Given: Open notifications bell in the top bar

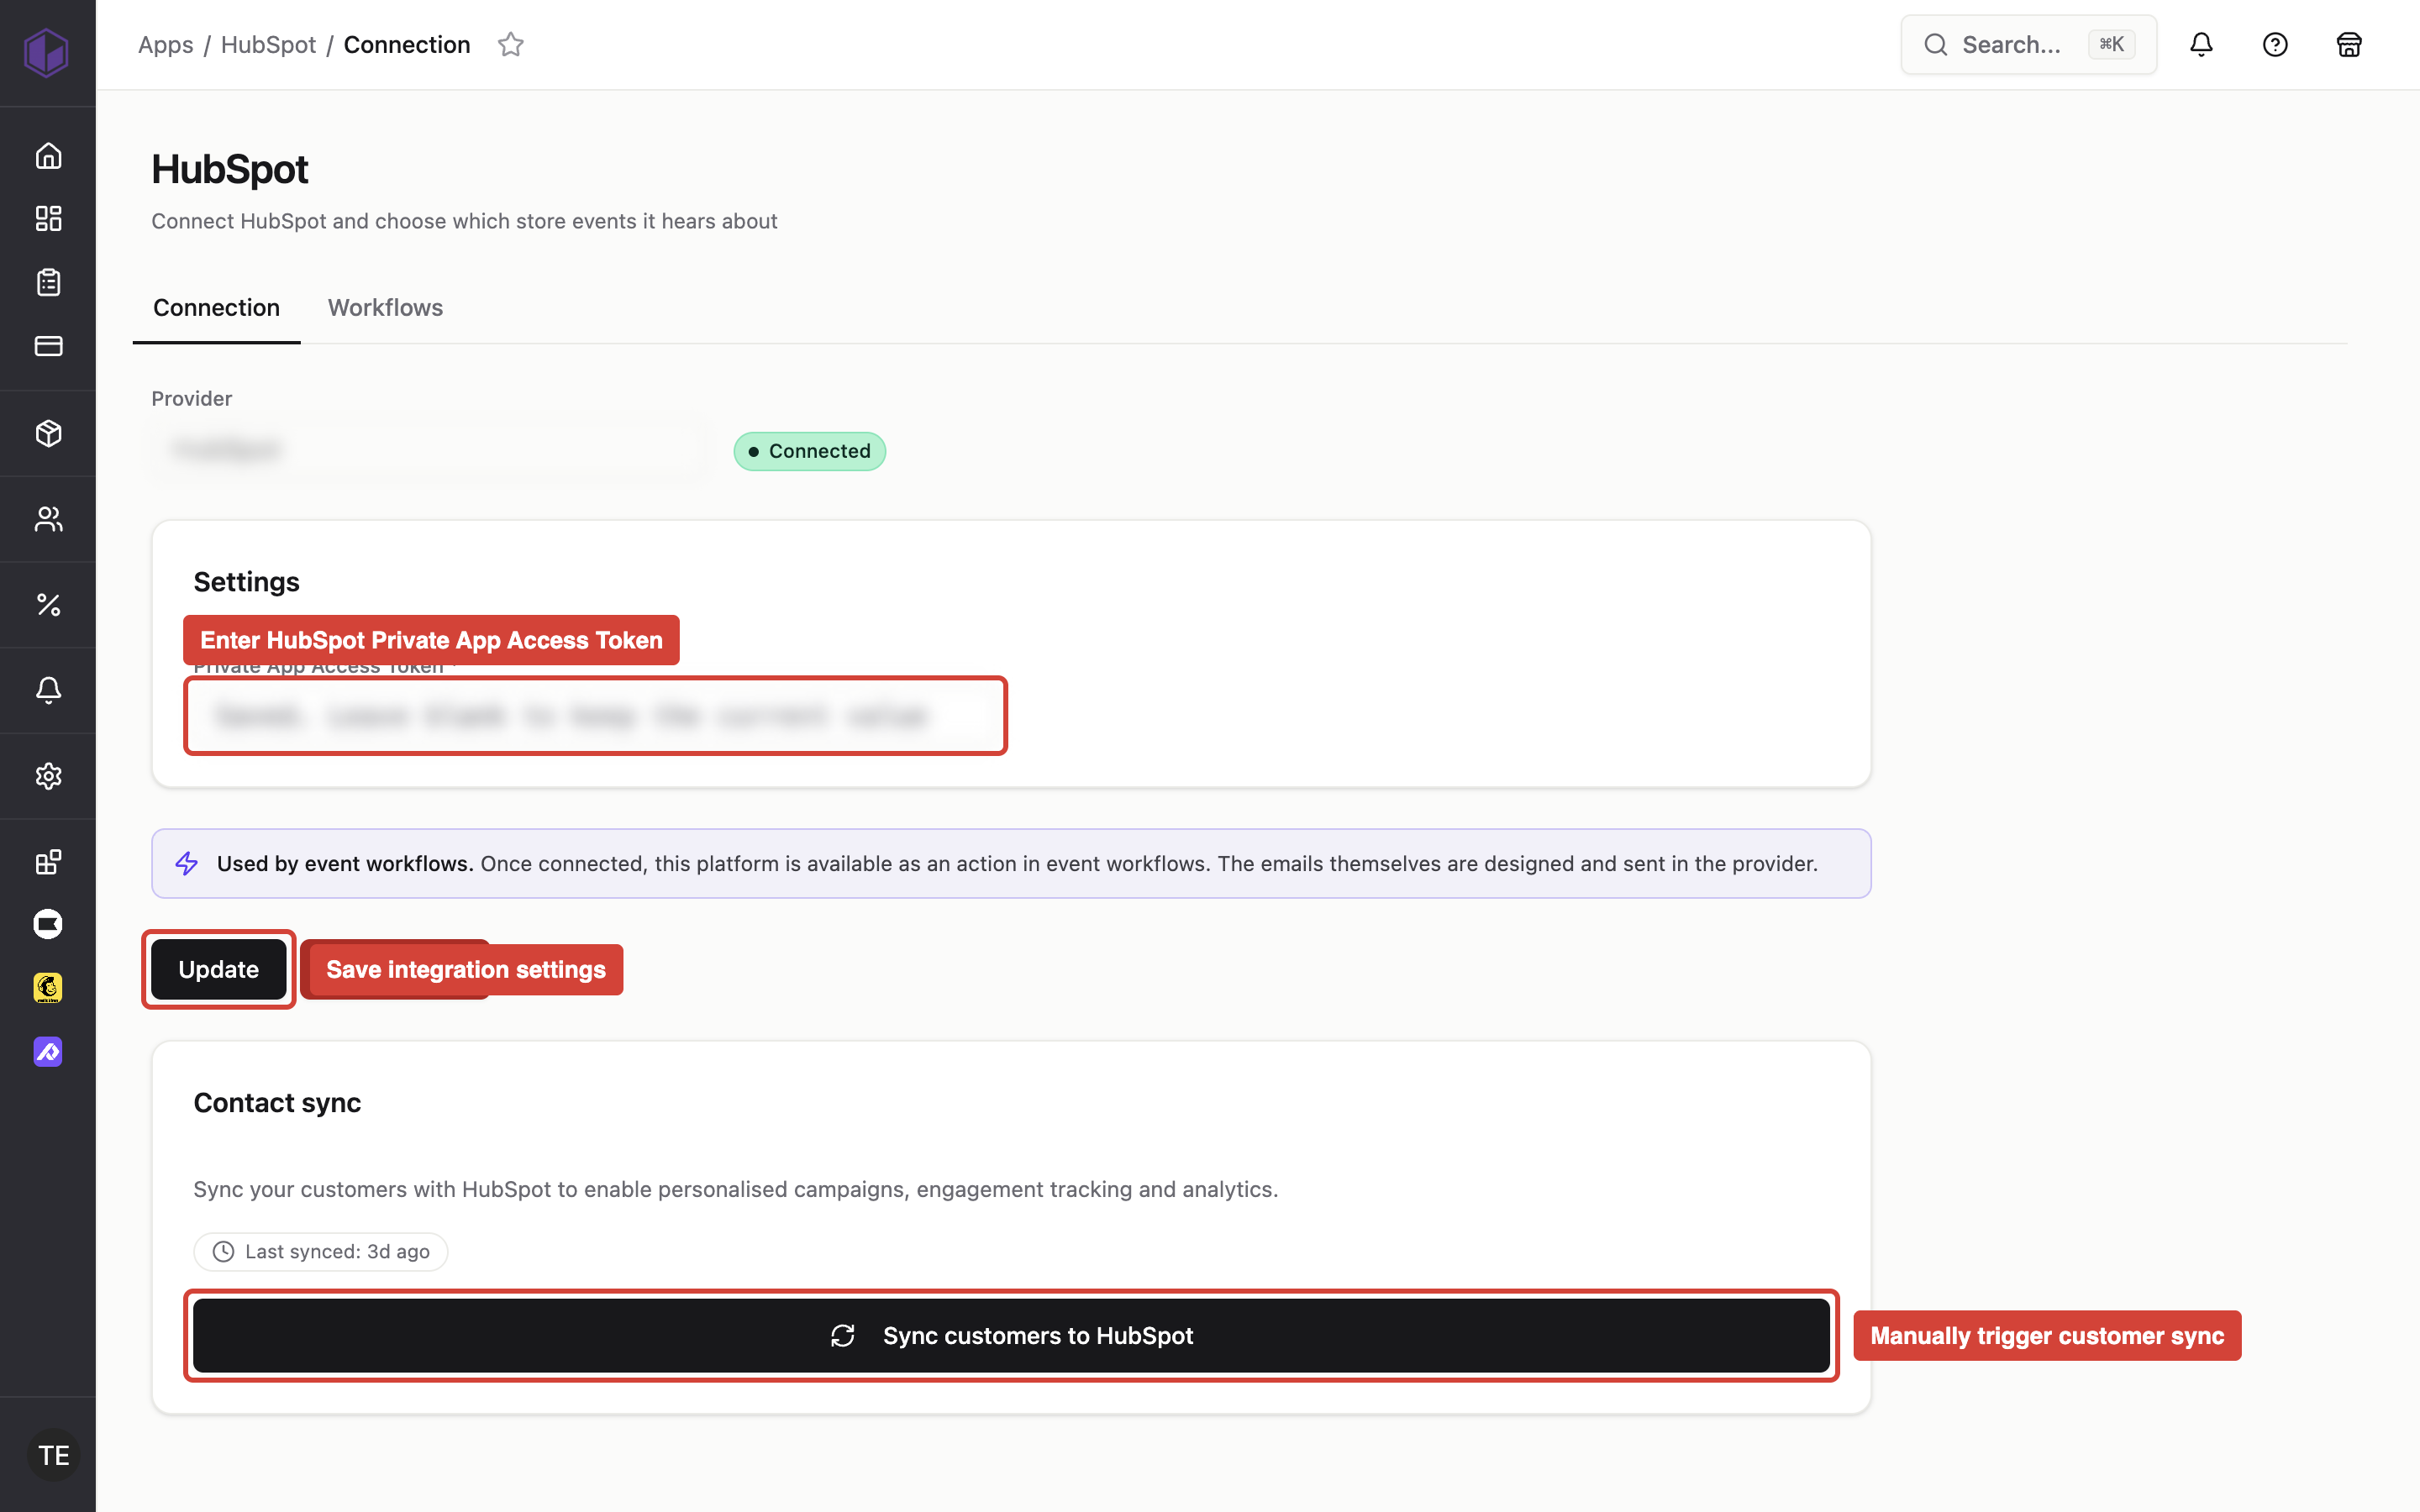Looking at the screenshot, I should [x=2201, y=45].
